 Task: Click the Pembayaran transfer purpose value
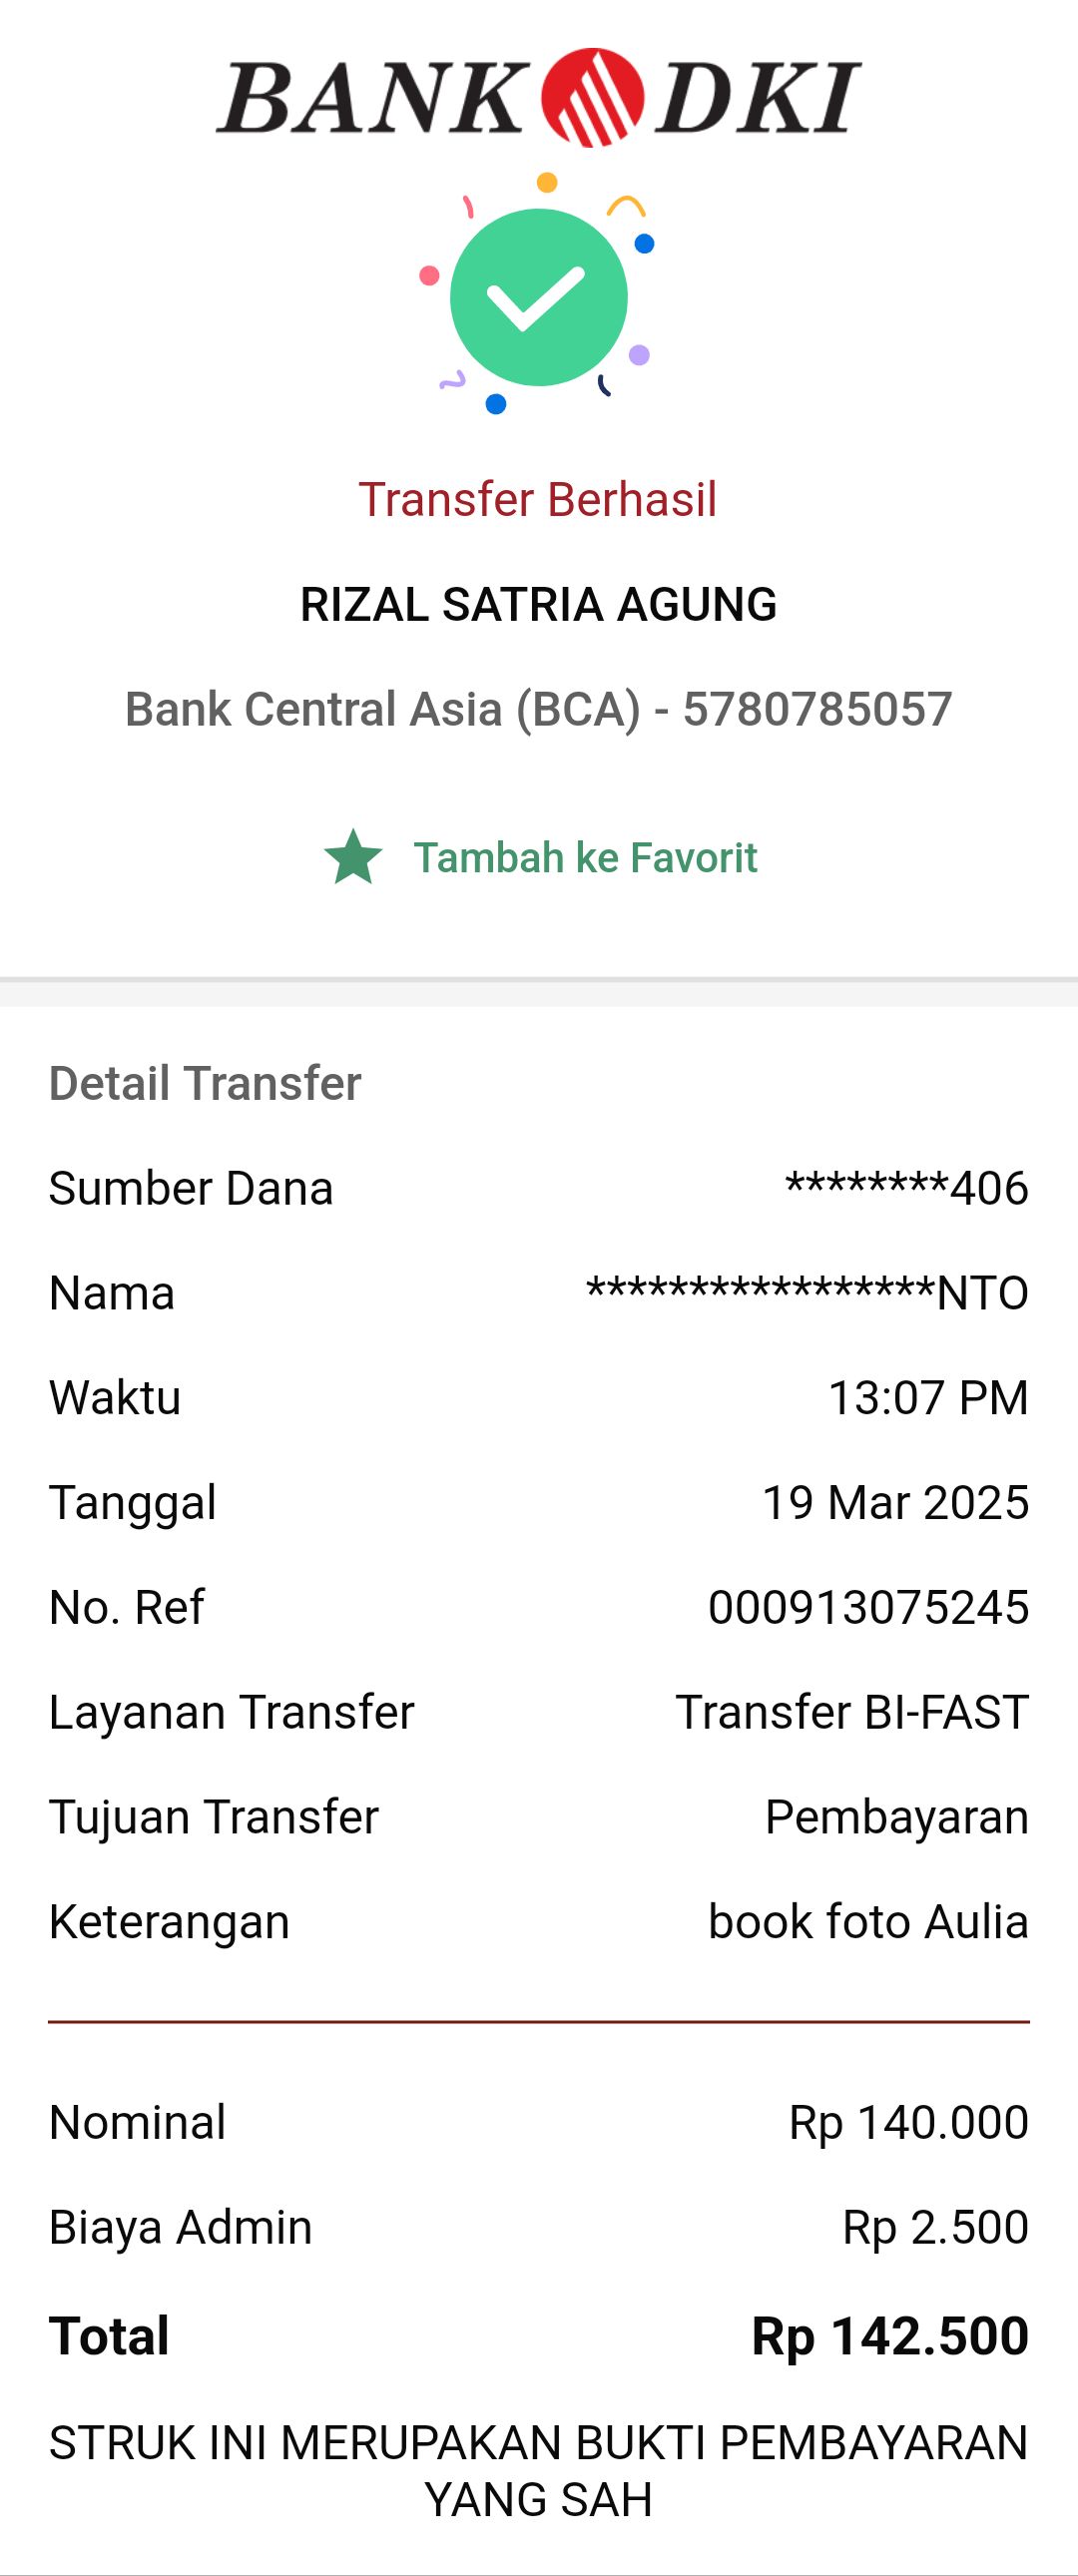tap(896, 1817)
